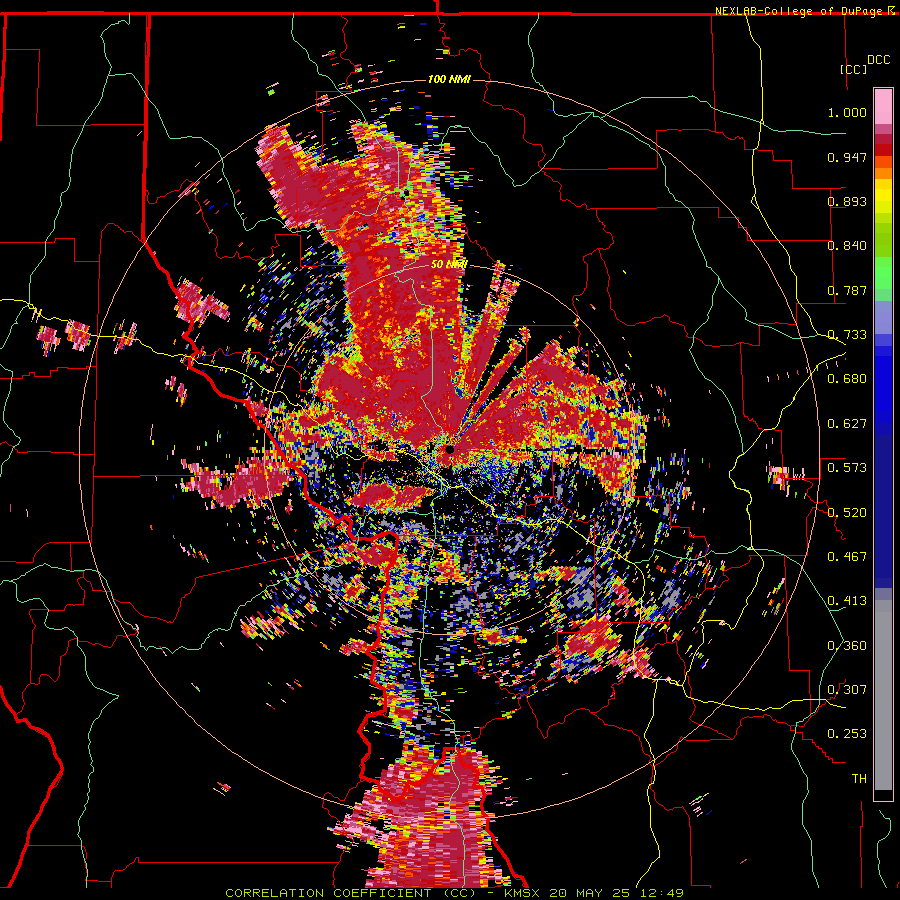900x900 pixels.
Task: Click the 100 NMI range ring label
Action: coord(449,79)
